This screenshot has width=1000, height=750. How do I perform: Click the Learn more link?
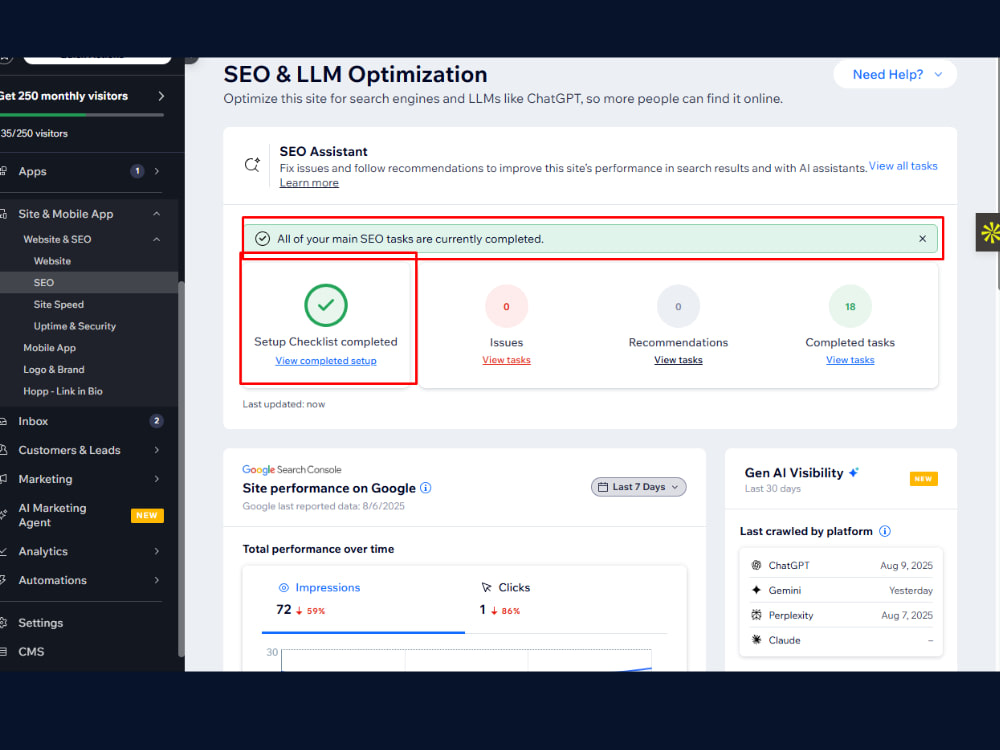(309, 183)
